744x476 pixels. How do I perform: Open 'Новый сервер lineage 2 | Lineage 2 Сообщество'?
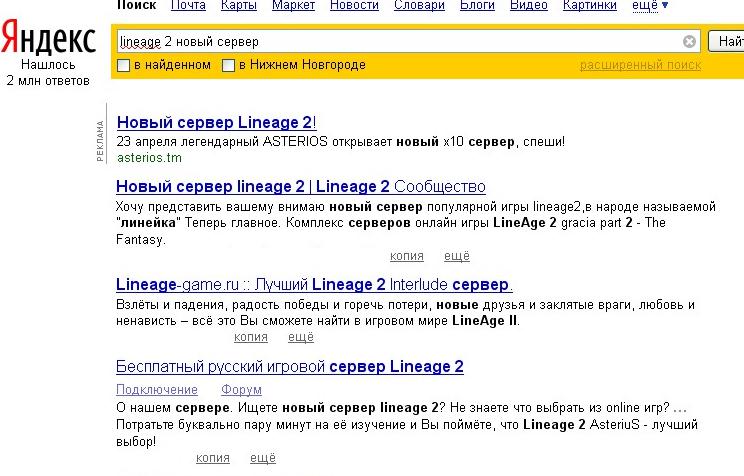tap(301, 187)
